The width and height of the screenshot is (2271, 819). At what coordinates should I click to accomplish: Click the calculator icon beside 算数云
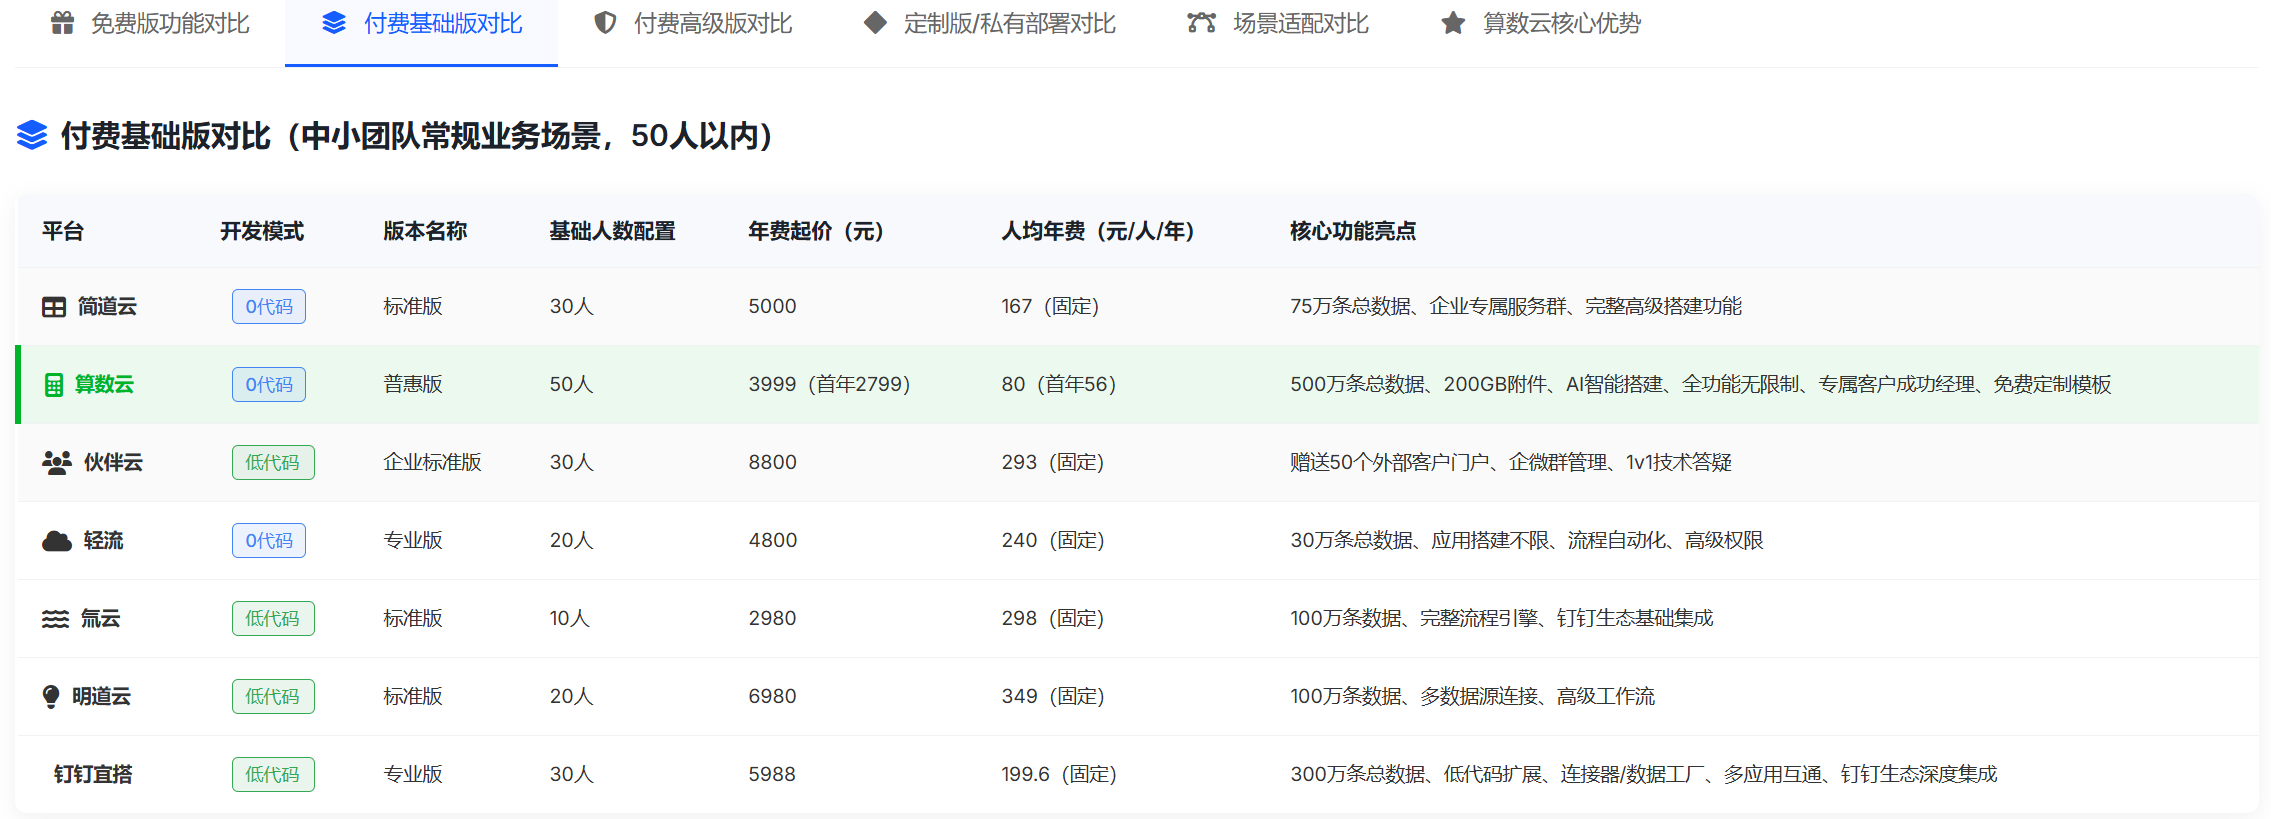point(54,385)
